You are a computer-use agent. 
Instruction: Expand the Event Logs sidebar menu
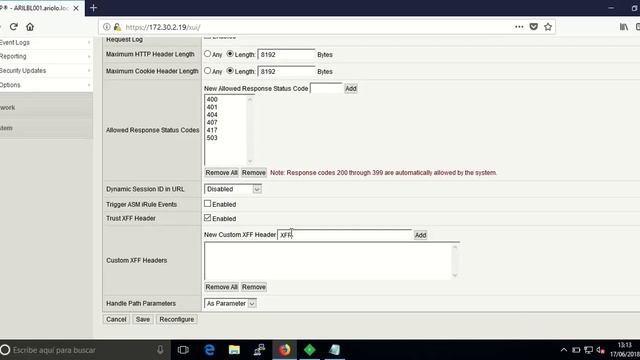(x=45, y=42)
